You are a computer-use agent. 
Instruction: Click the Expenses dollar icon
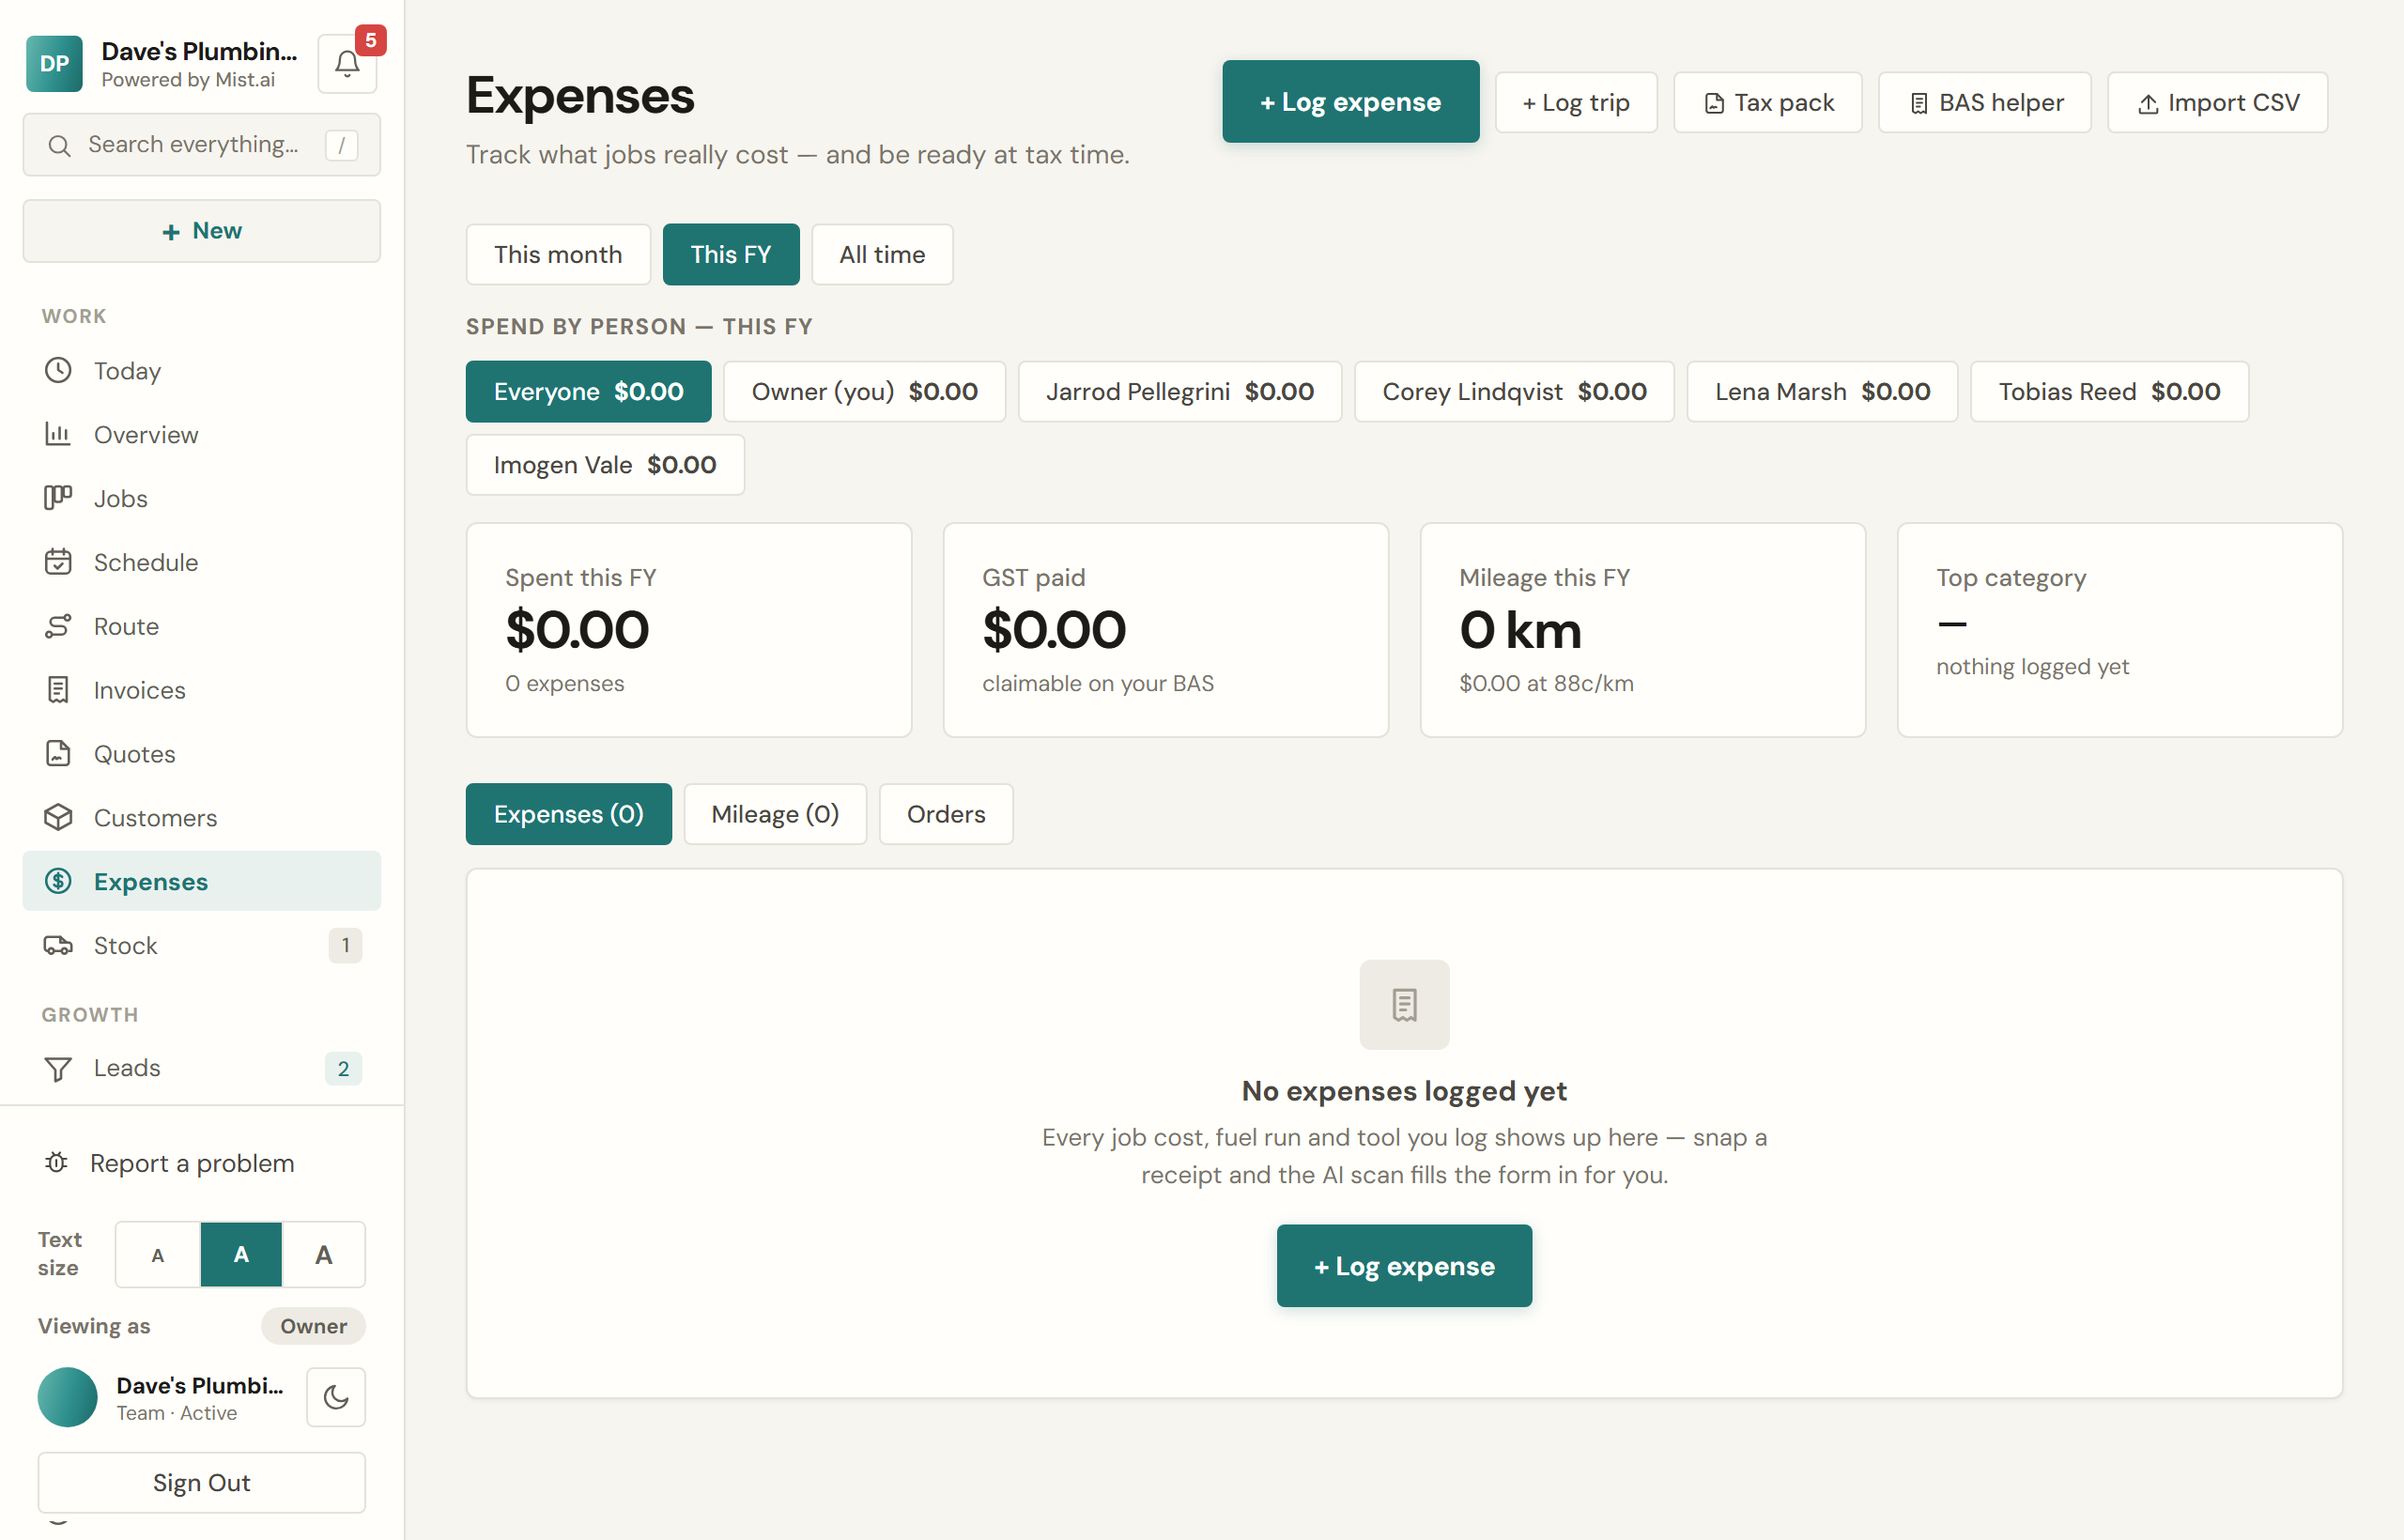tap(58, 881)
